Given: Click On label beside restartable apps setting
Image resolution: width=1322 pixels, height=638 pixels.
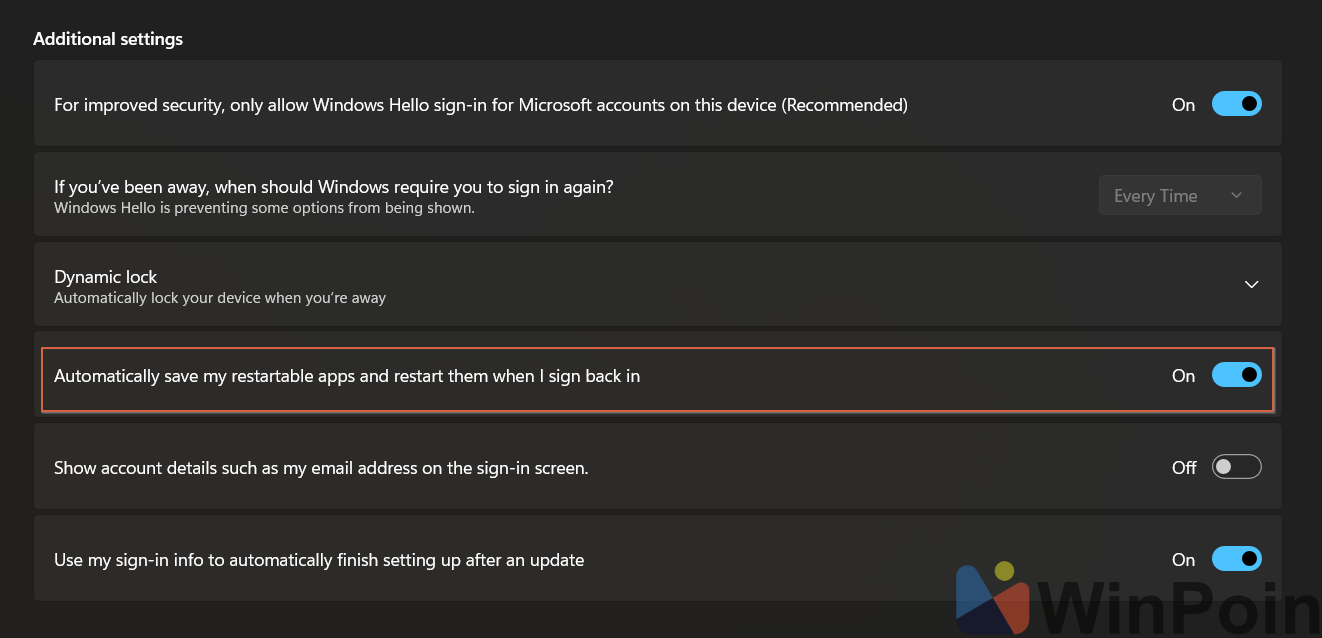Looking at the screenshot, I should pyautogui.click(x=1183, y=376).
